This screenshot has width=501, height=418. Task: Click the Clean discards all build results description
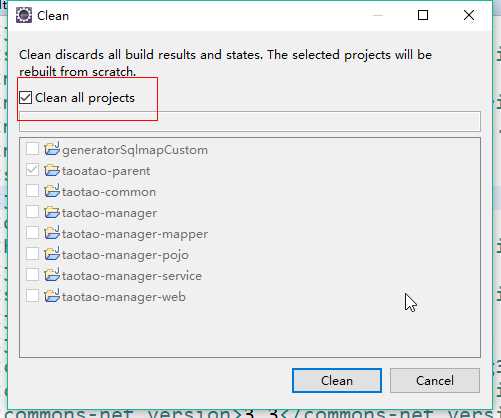225,63
